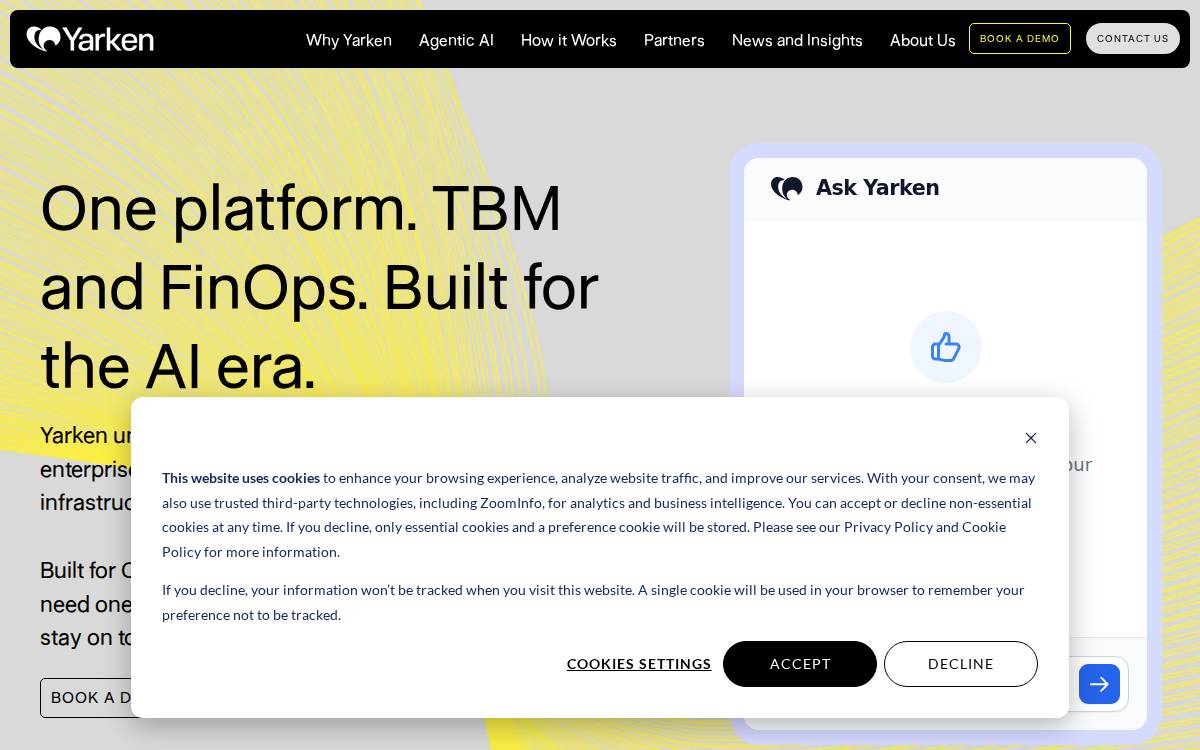This screenshot has height=750, width=1200.
Task: Click the thumbs-up icon in Ask Yarken
Action: point(946,347)
